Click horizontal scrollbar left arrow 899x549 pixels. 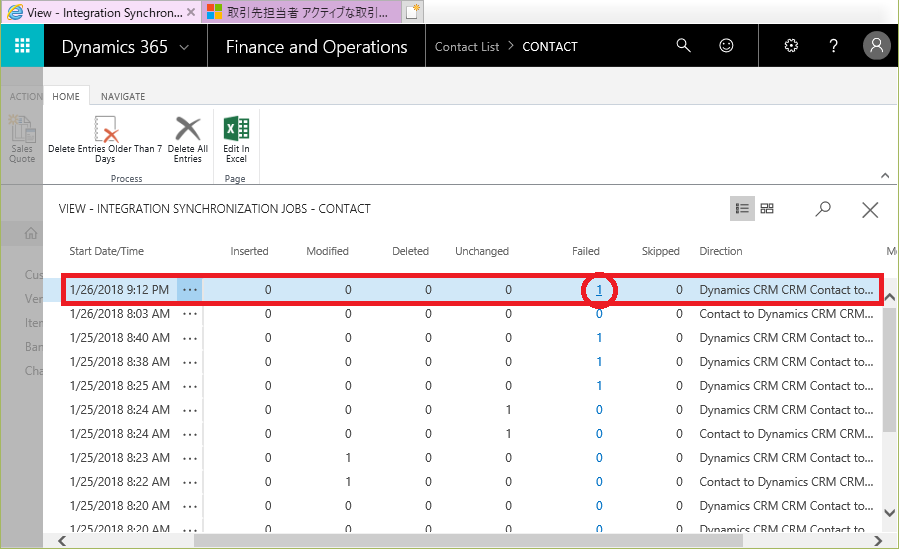click(x=62, y=540)
